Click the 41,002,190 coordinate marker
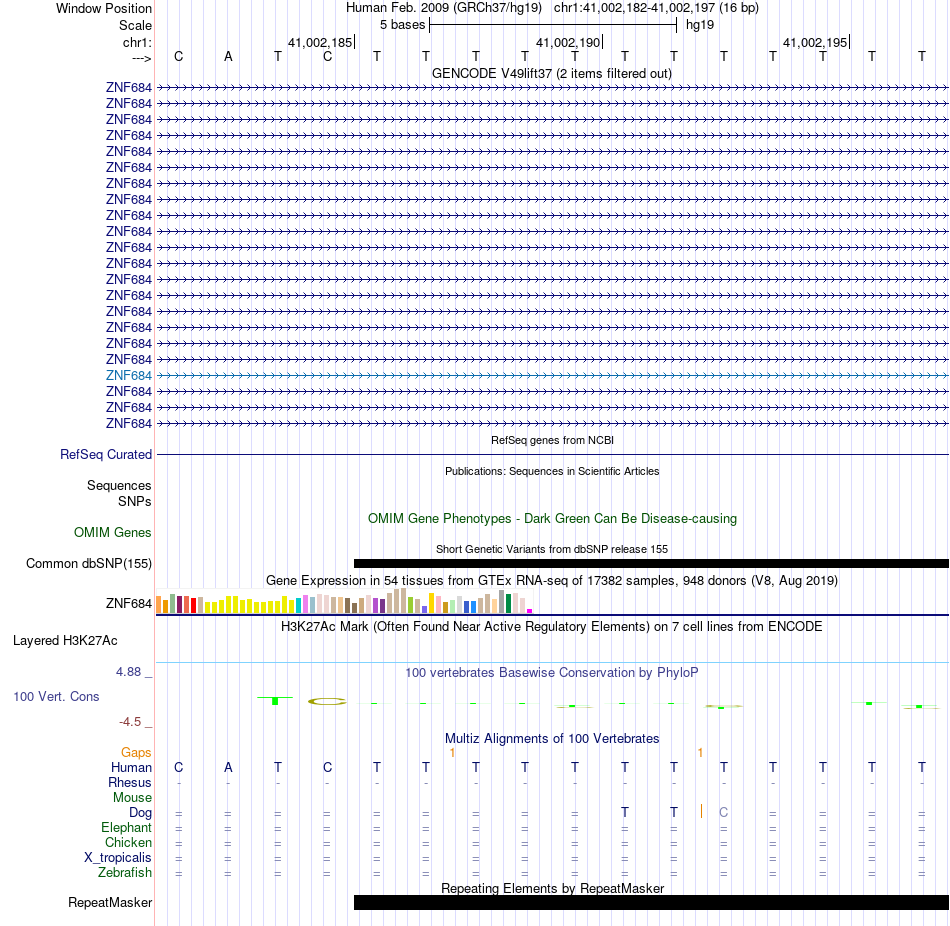The width and height of the screenshot is (950, 926). point(568,42)
